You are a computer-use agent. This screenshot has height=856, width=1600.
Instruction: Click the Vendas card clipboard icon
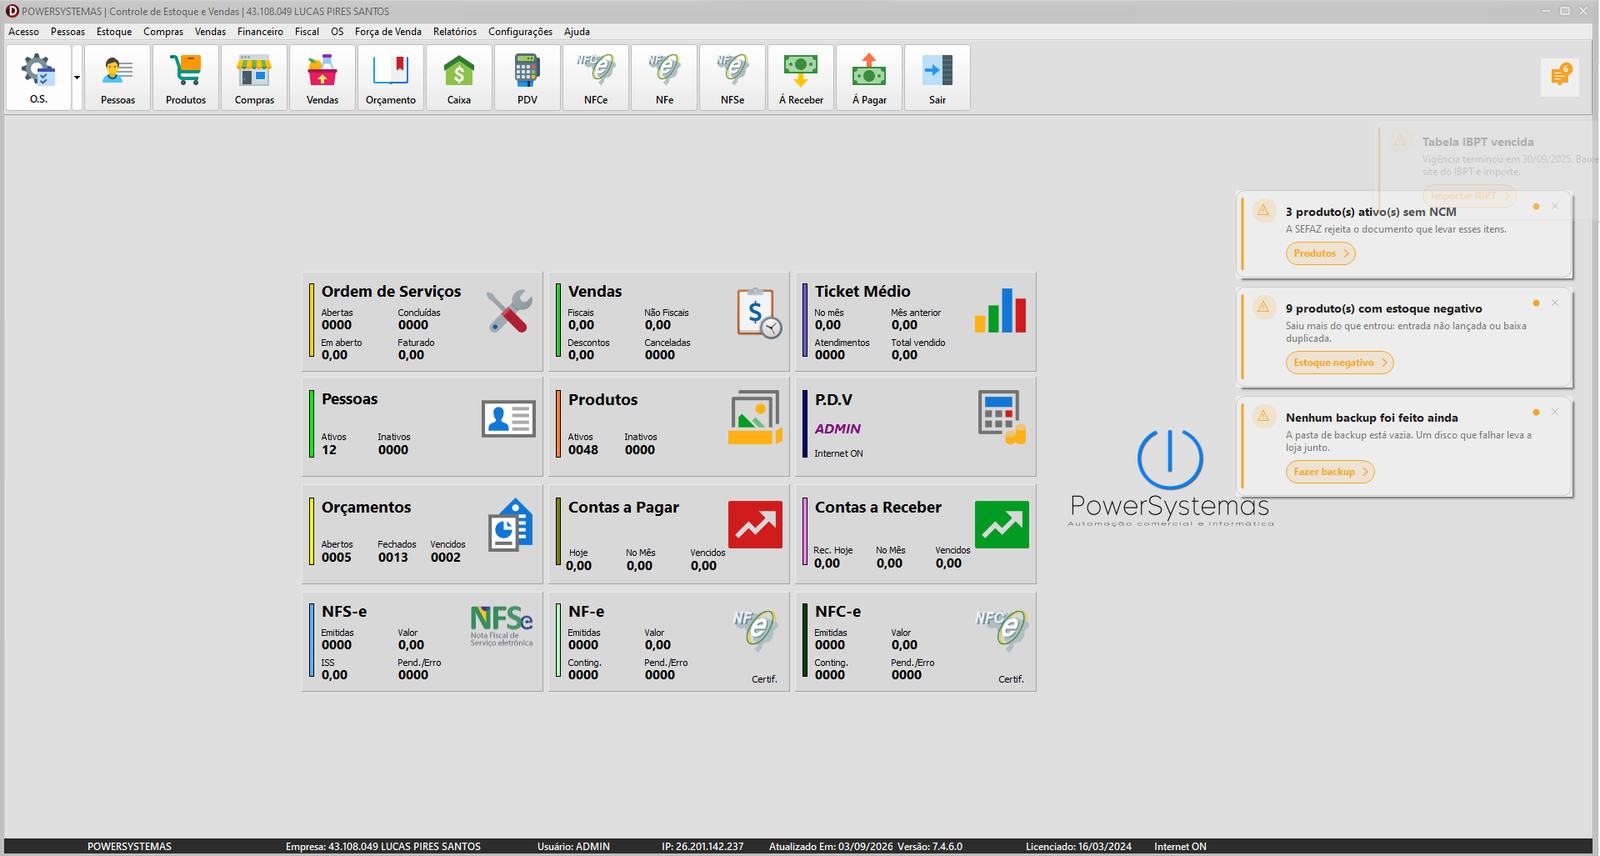pos(759,313)
